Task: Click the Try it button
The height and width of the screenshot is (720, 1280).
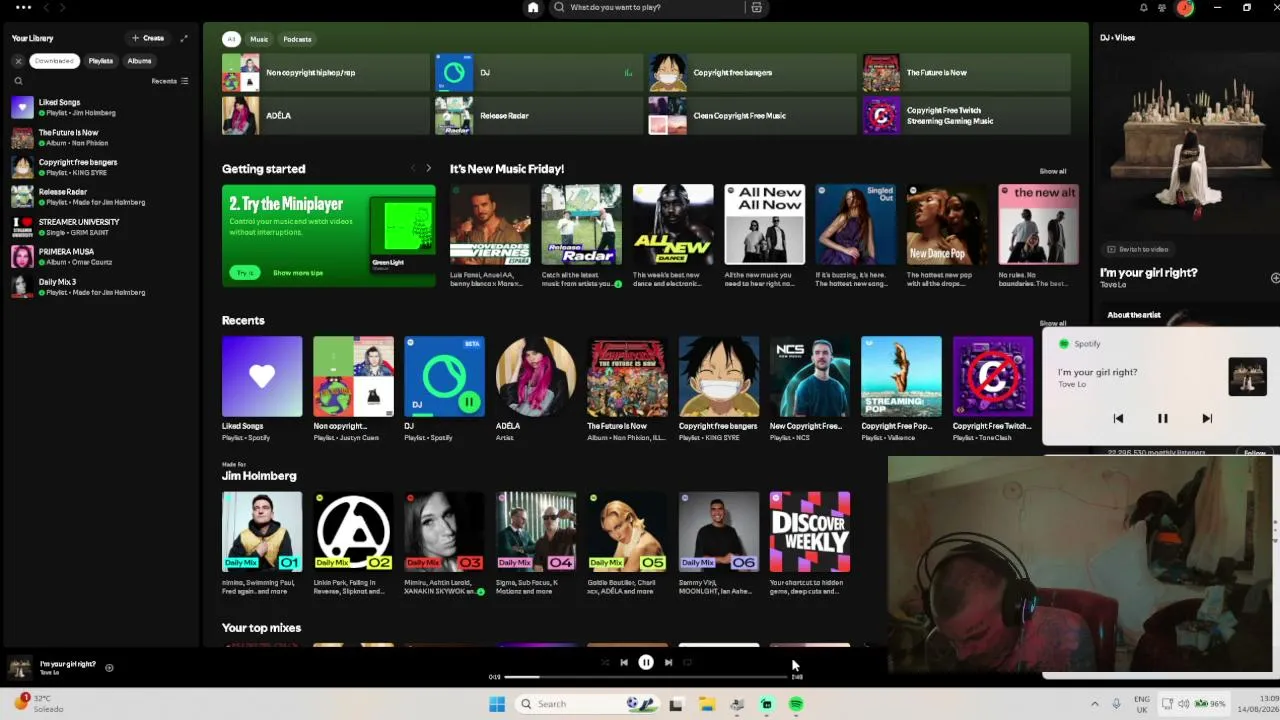Action: pyautogui.click(x=245, y=272)
